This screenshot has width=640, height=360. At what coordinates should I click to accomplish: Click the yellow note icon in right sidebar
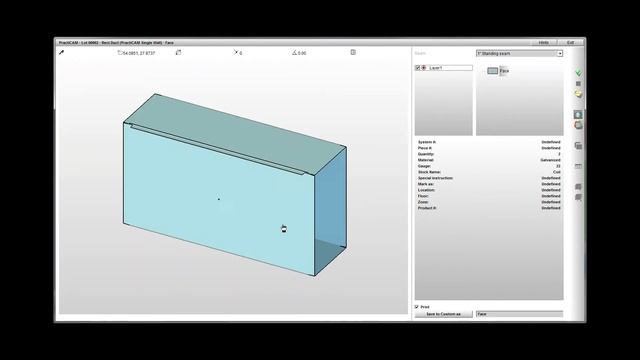pos(578,94)
